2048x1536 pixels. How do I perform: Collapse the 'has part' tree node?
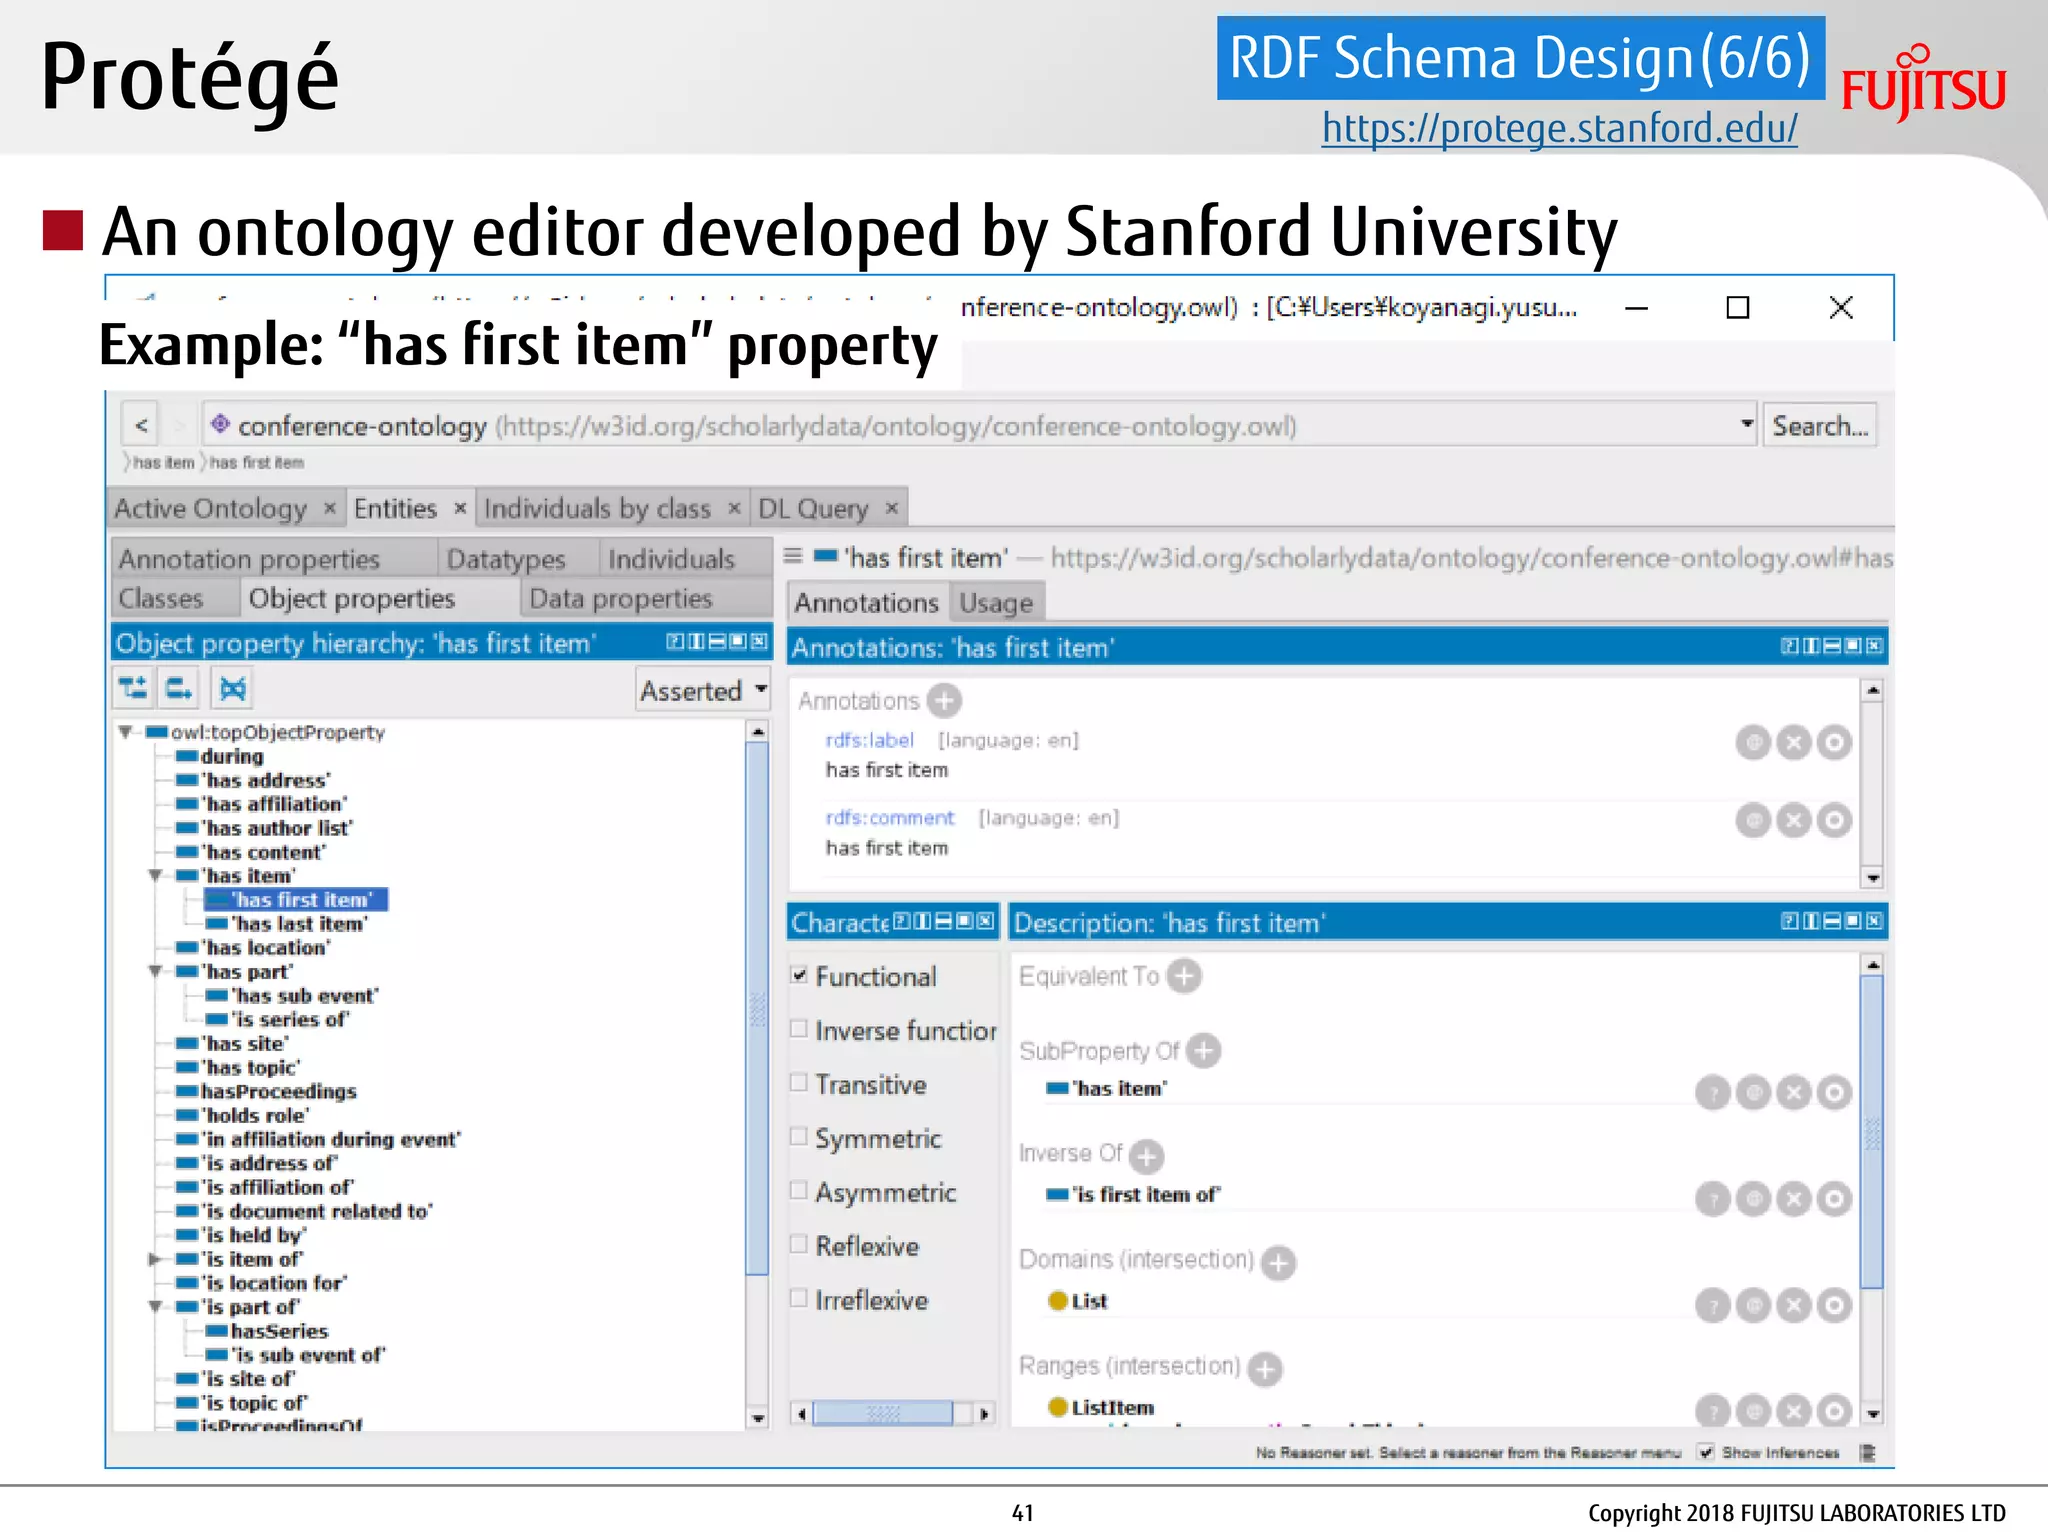[155, 972]
